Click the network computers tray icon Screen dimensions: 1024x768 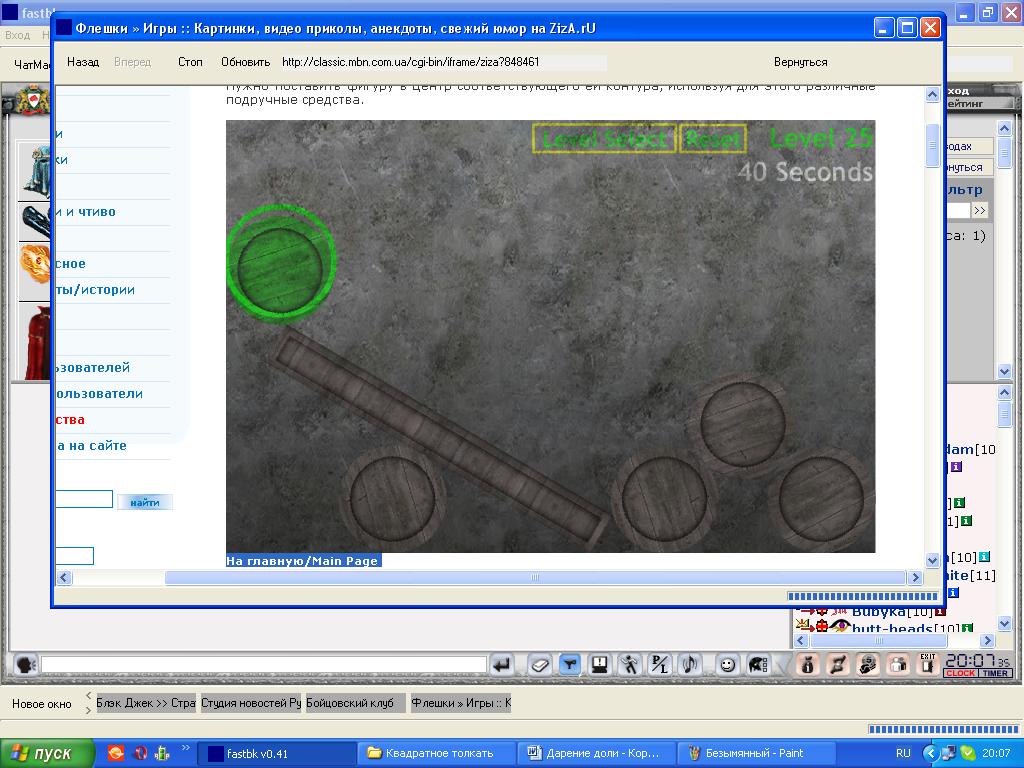[949, 753]
